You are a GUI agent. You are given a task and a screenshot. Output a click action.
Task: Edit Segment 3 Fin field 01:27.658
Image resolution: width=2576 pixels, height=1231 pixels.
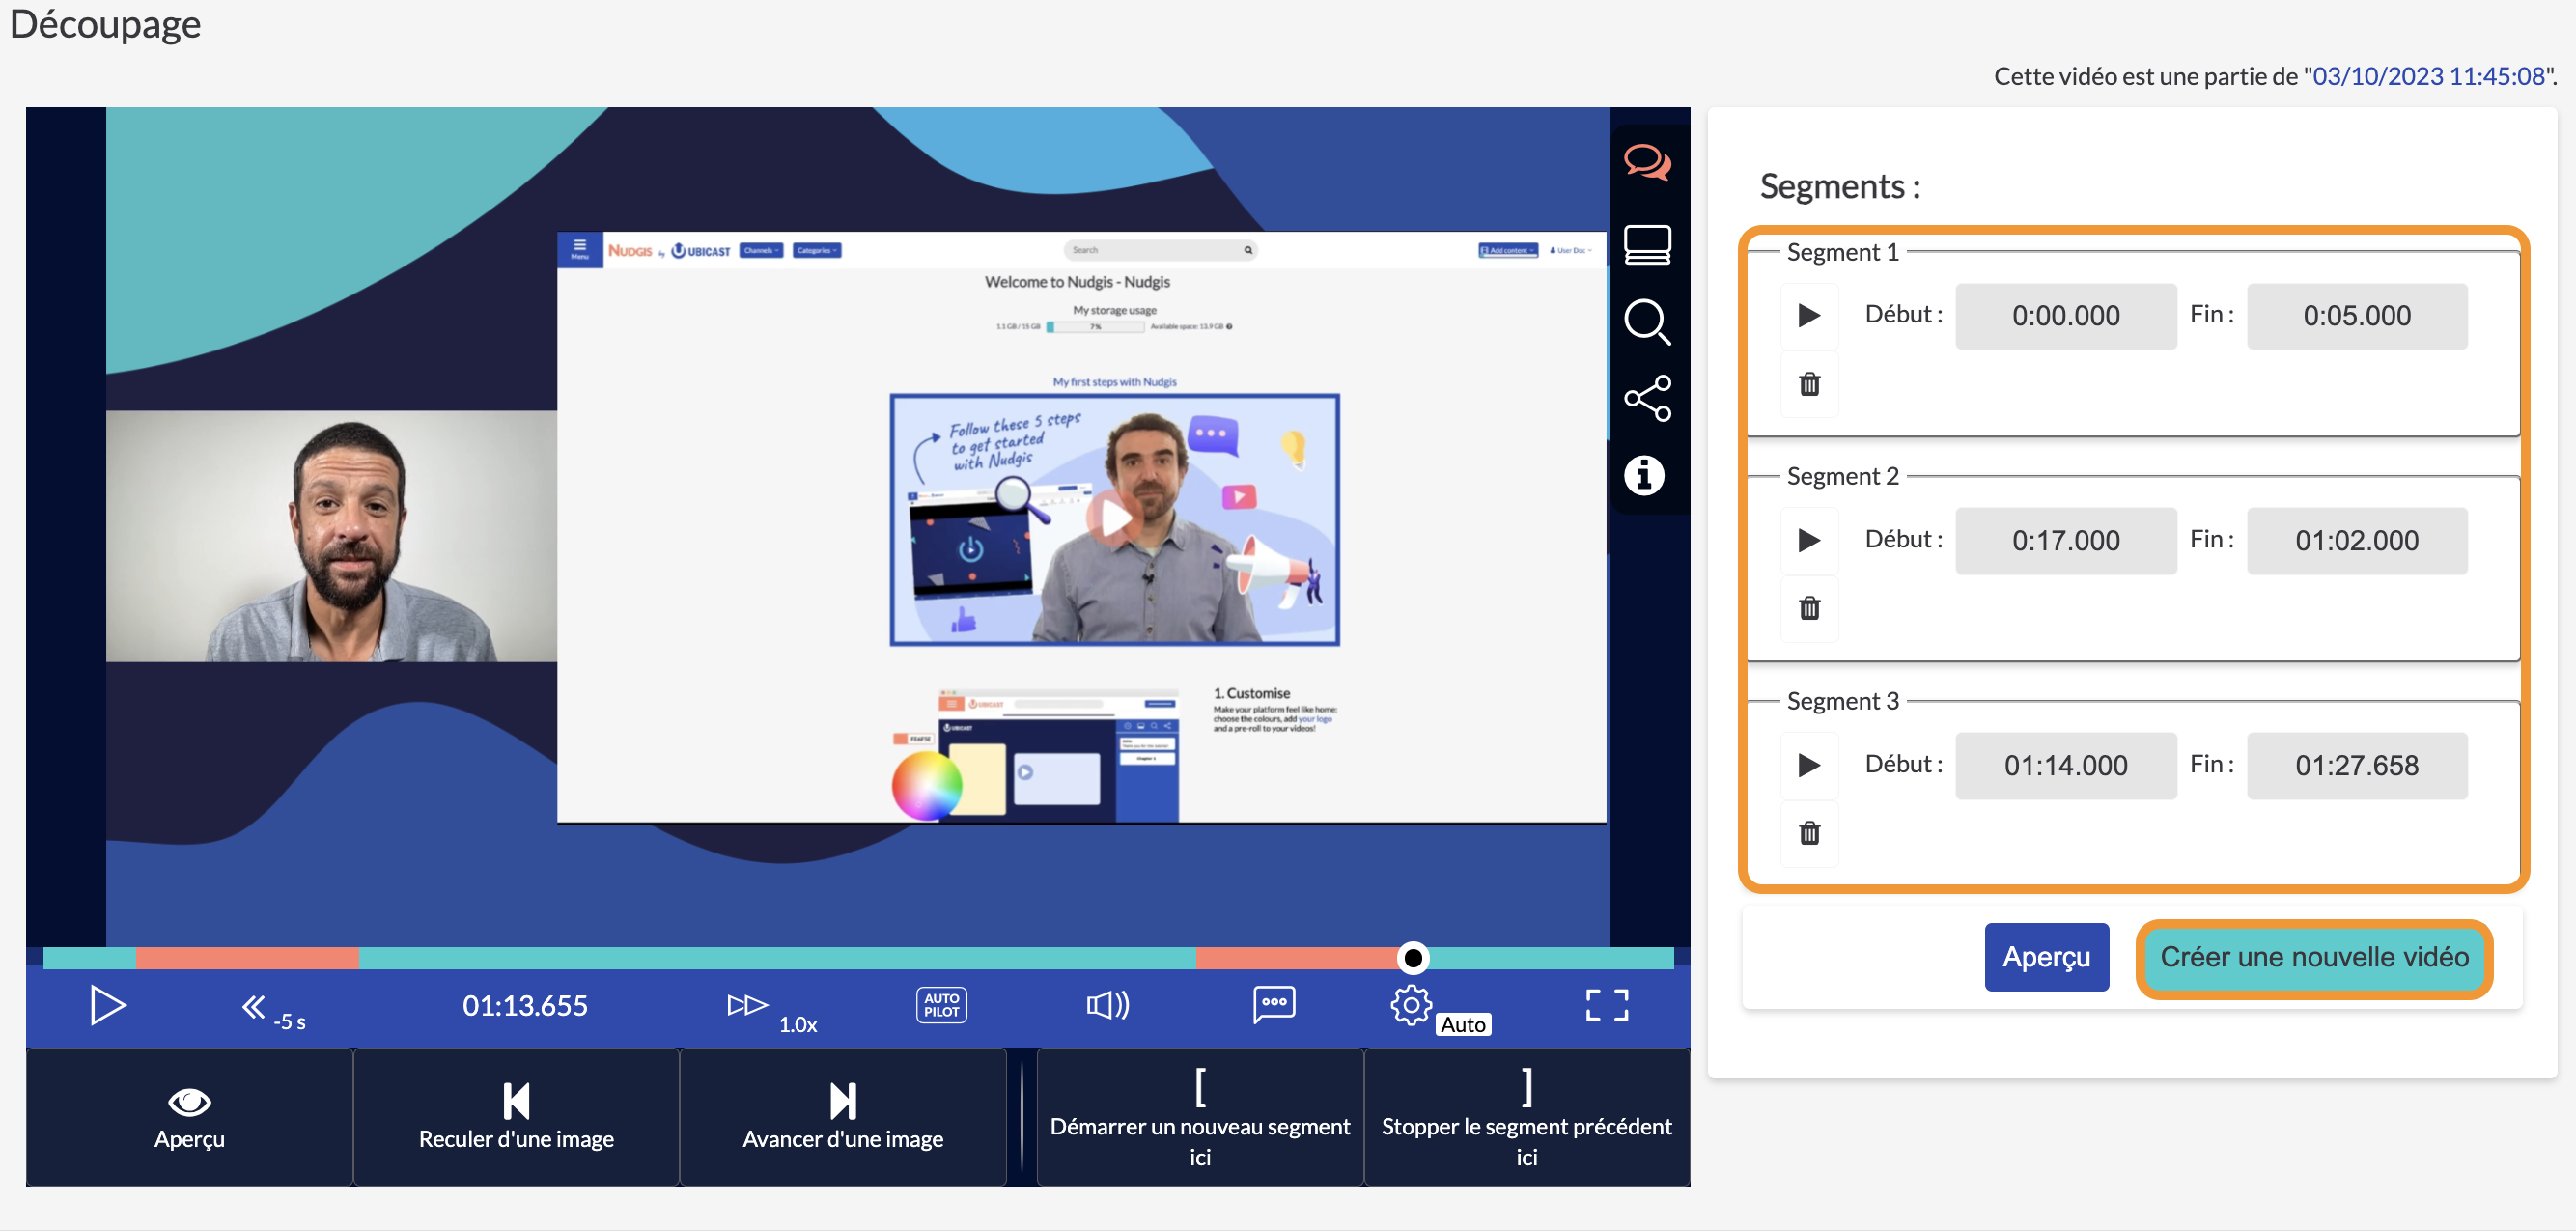click(x=2357, y=766)
